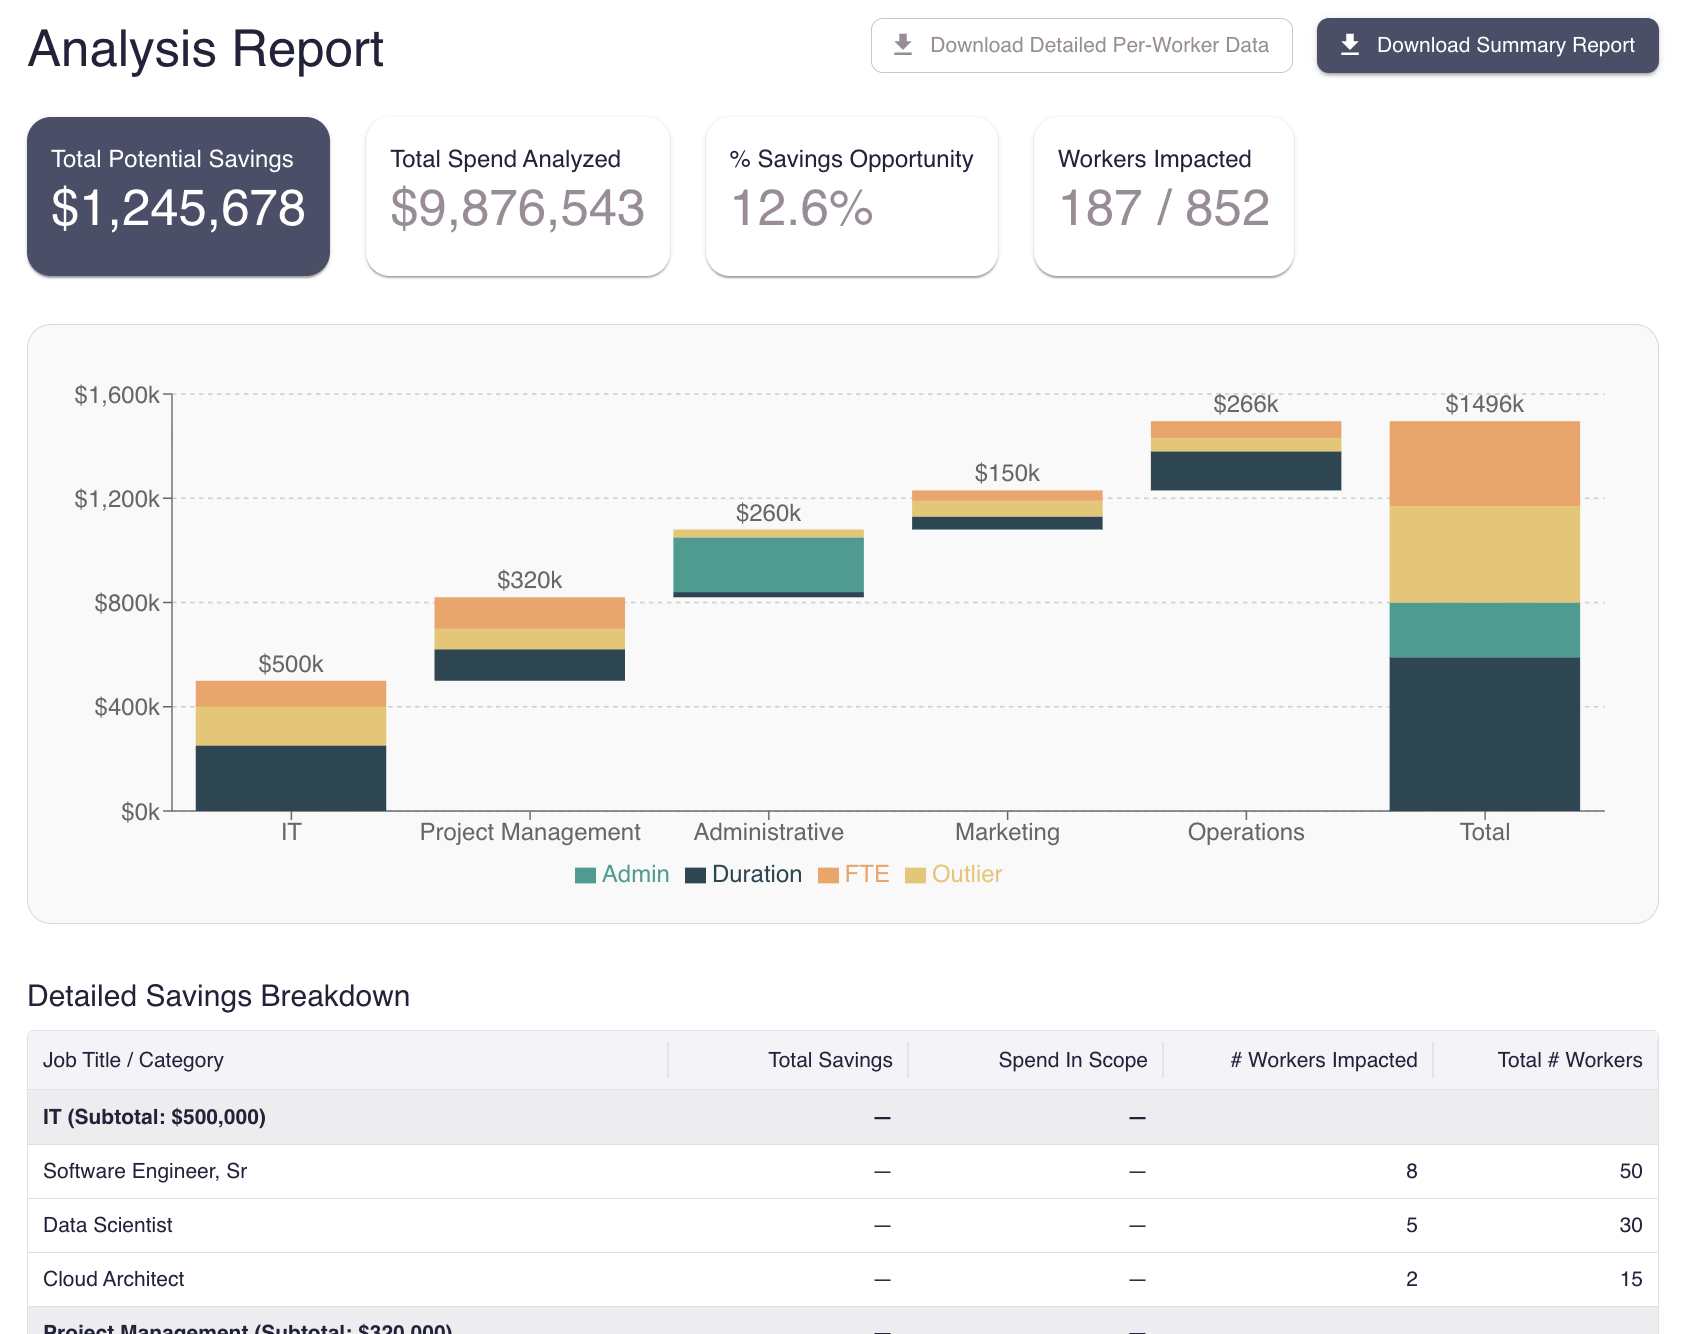This screenshot has width=1690, height=1334.
Task: Sort by Total # Workers column header
Action: (1569, 1060)
